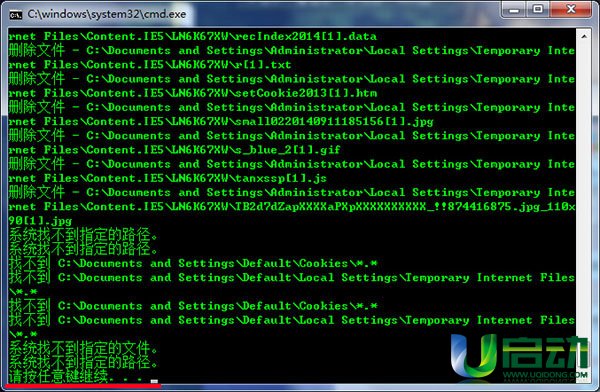Click the line ending r[1].txt
The width and height of the screenshot is (600, 392).
coord(150,65)
